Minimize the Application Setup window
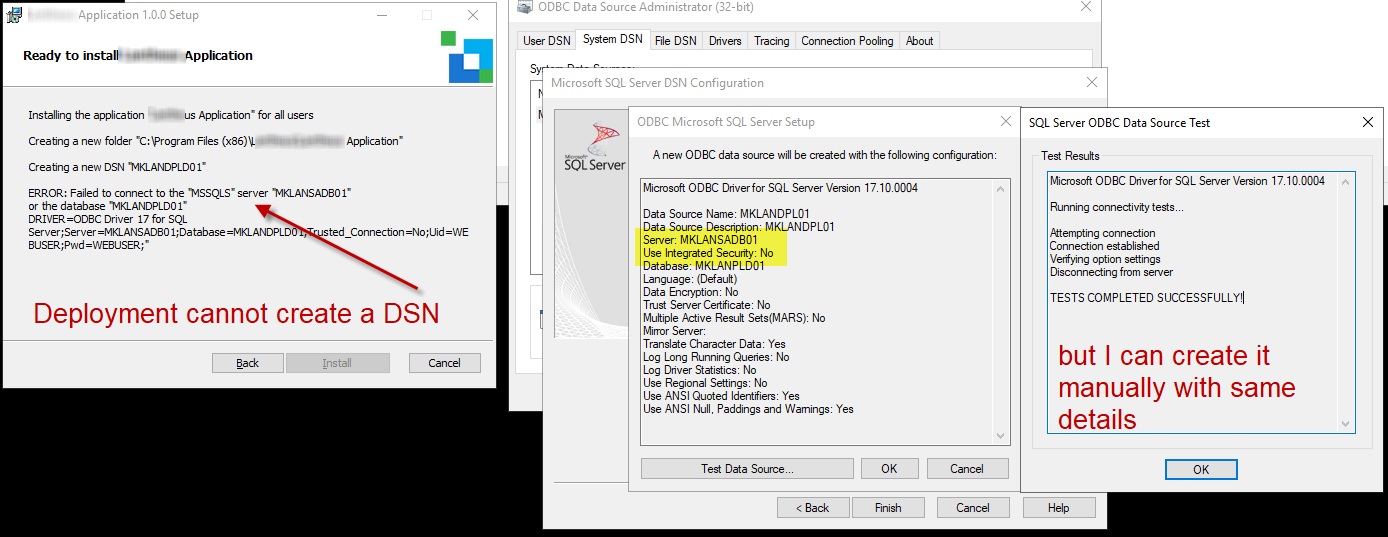Viewport: 1388px width, 537px height. tap(381, 15)
